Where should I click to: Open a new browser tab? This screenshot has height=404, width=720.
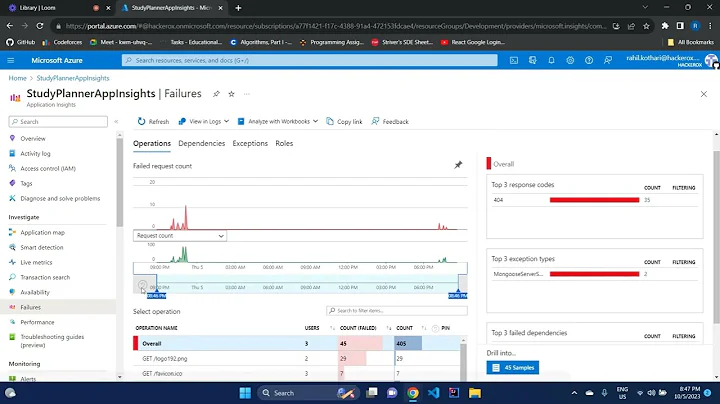pyautogui.click(x=238, y=8)
